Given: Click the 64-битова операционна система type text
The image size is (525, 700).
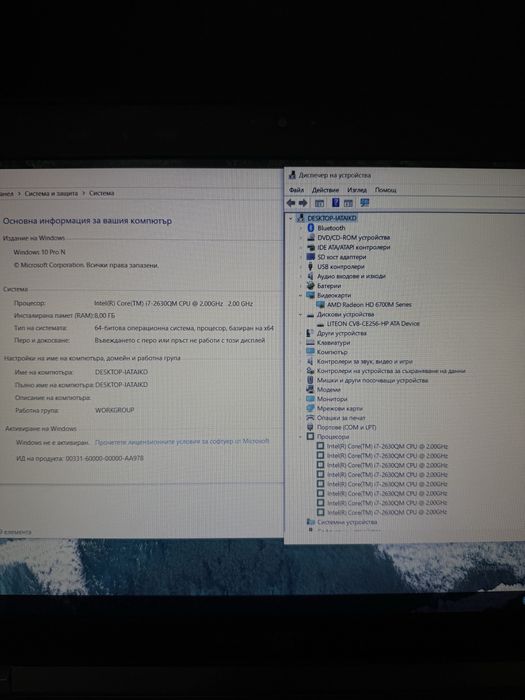Looking at the screenshot, I should (x=184, y=328).
